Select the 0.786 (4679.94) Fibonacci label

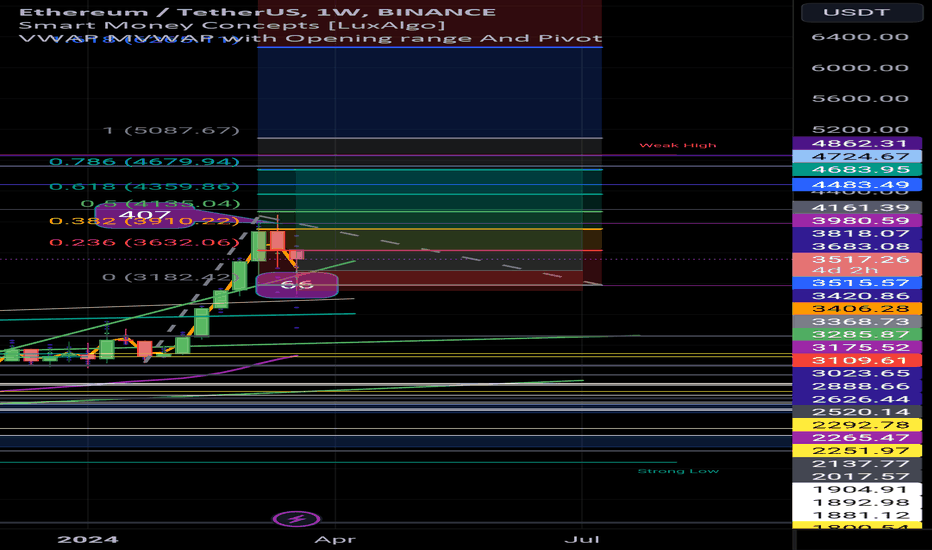tap(144, 162)
